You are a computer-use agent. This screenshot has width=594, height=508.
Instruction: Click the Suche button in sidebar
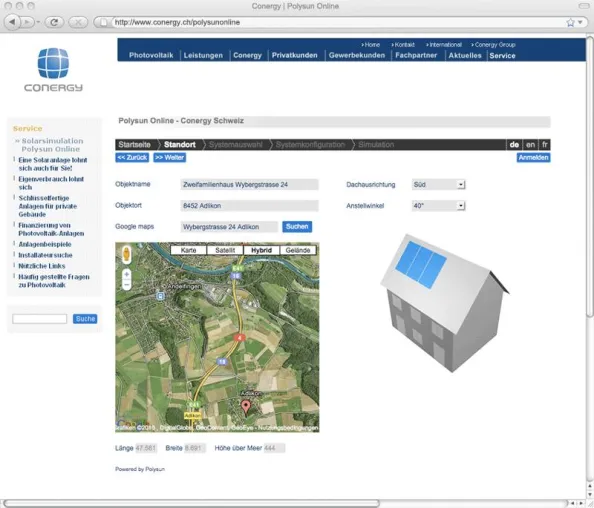85,319
